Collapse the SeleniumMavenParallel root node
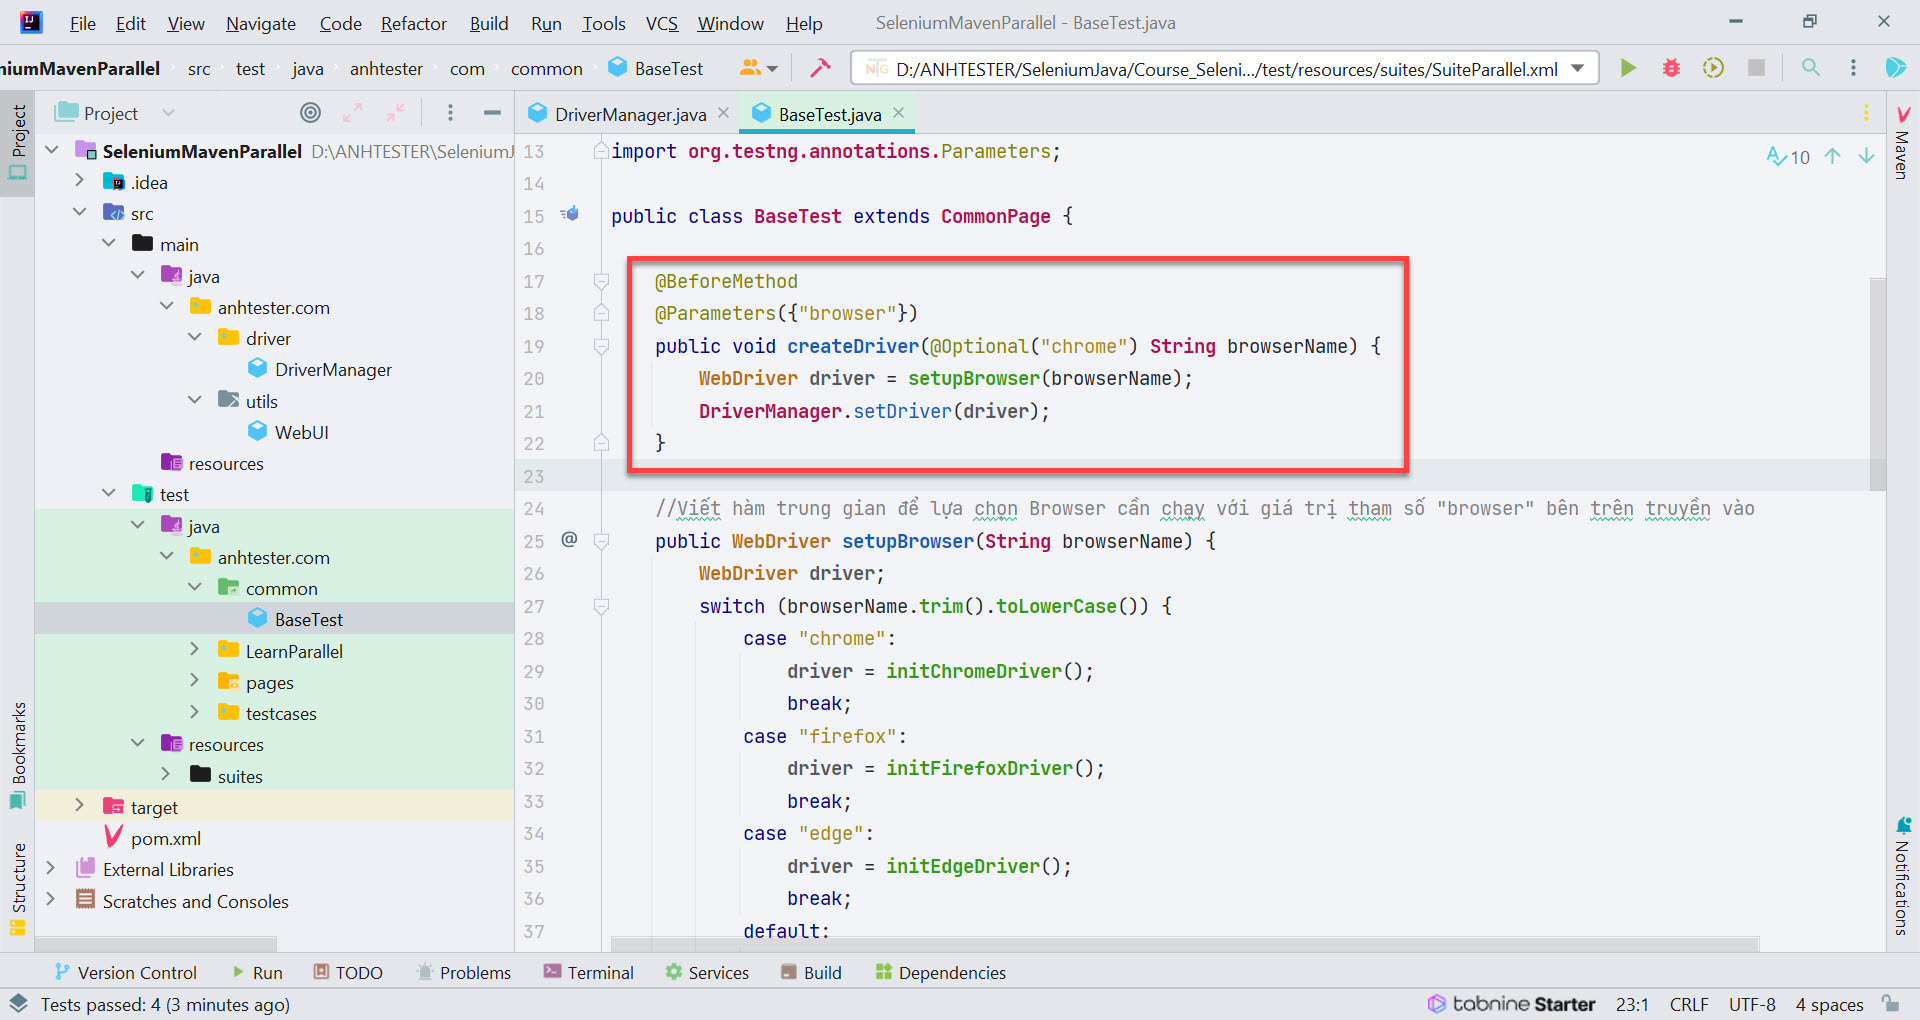The image size is (1920, 1020). [52, 150]
